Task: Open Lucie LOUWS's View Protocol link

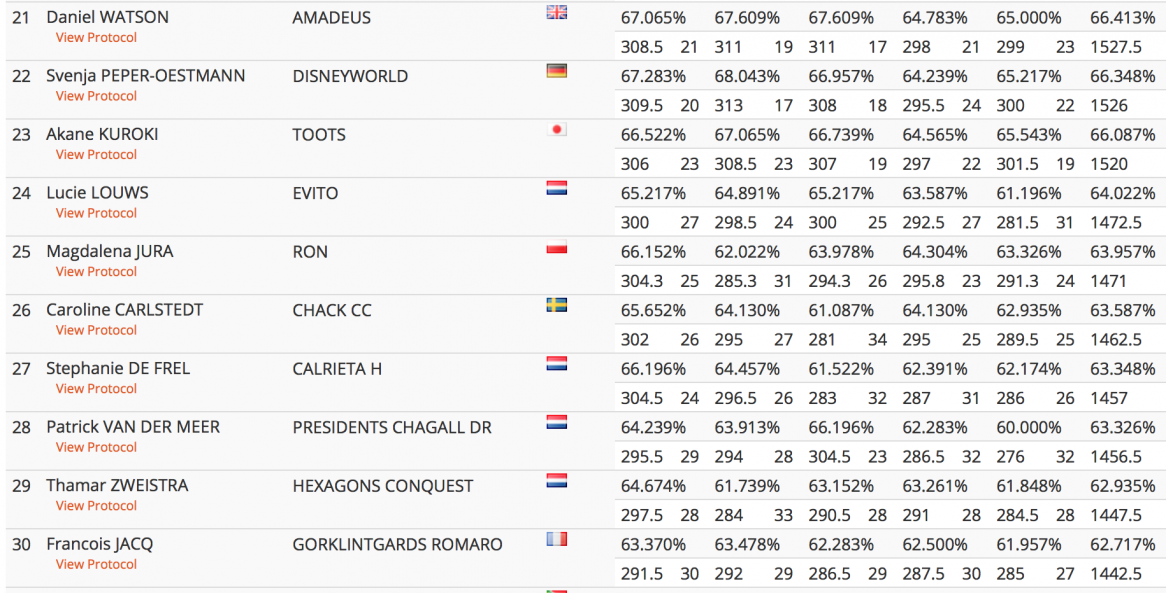Action: (x=96, y=213)
